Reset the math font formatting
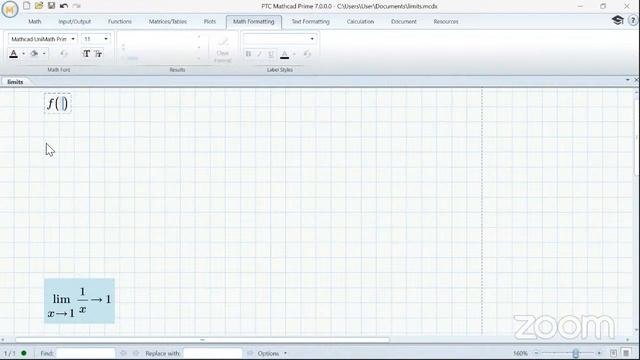 pos(64,54)
